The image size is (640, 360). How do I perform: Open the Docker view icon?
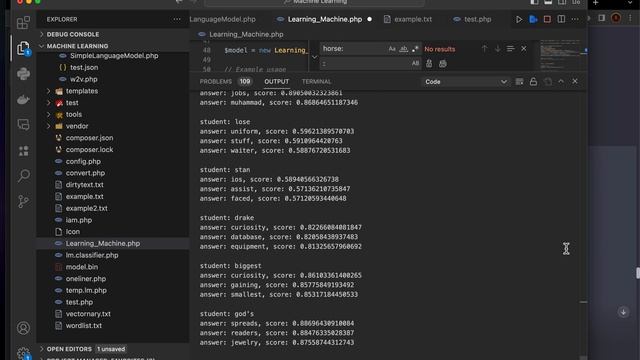click(x=23, y=100)
